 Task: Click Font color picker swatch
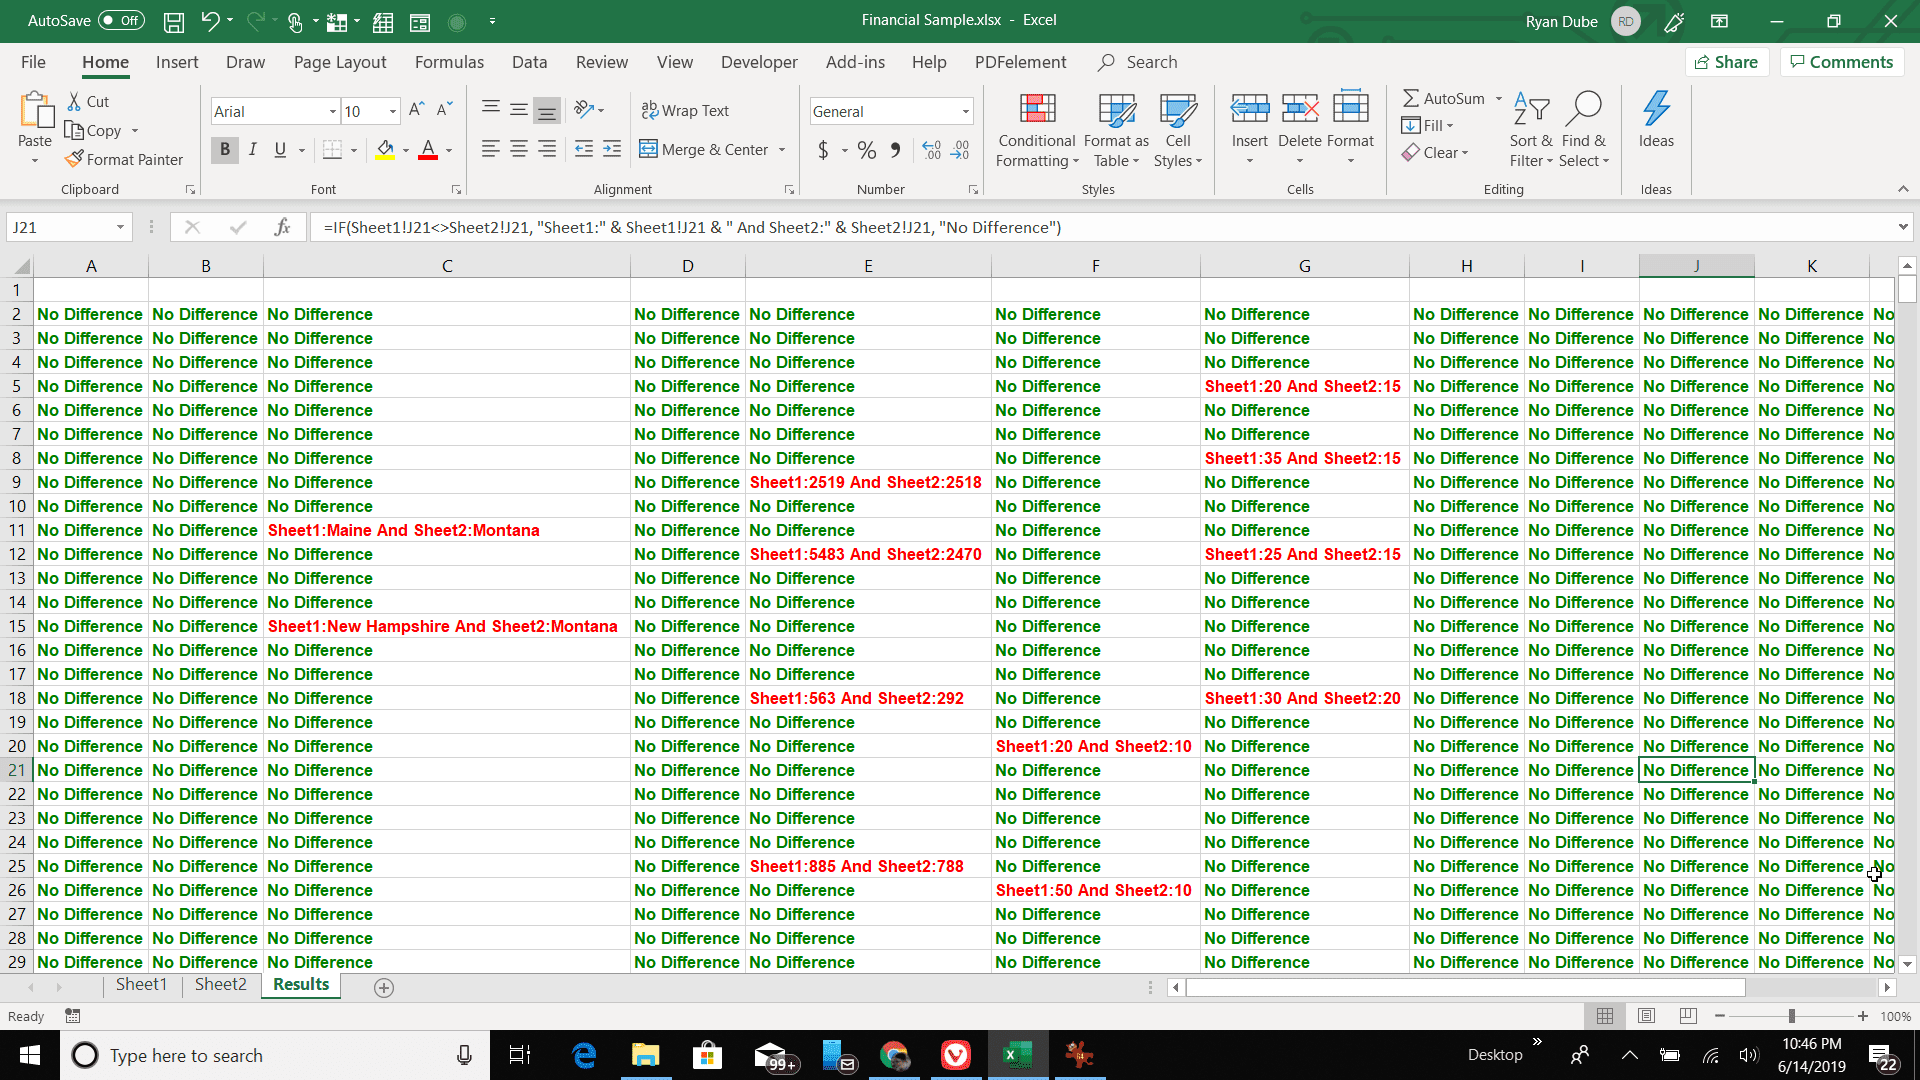click(427, 158)
